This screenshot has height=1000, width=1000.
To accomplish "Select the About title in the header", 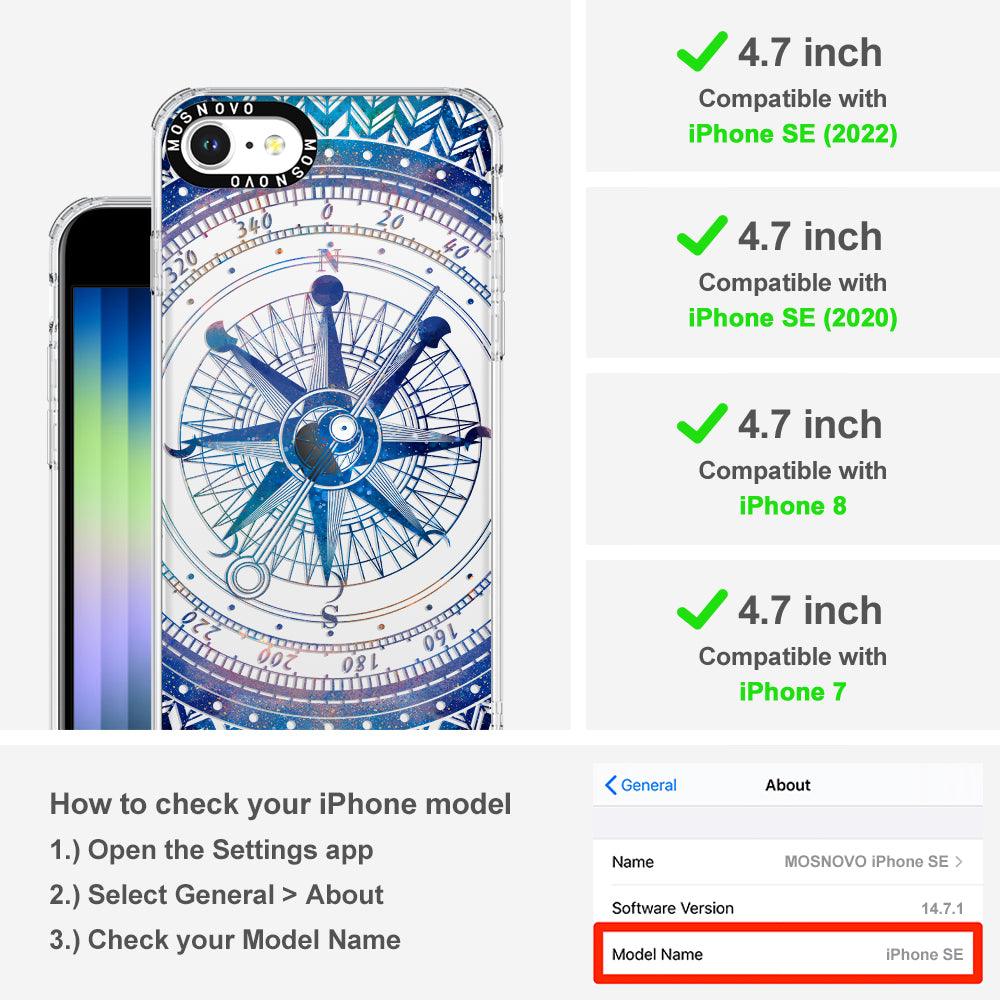I will click(x=788, y=785).
